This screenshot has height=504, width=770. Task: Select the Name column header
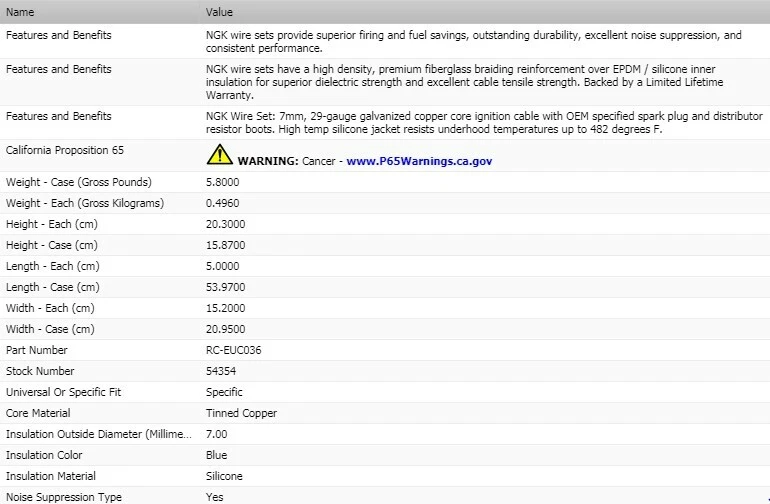[x=20, y=12]
